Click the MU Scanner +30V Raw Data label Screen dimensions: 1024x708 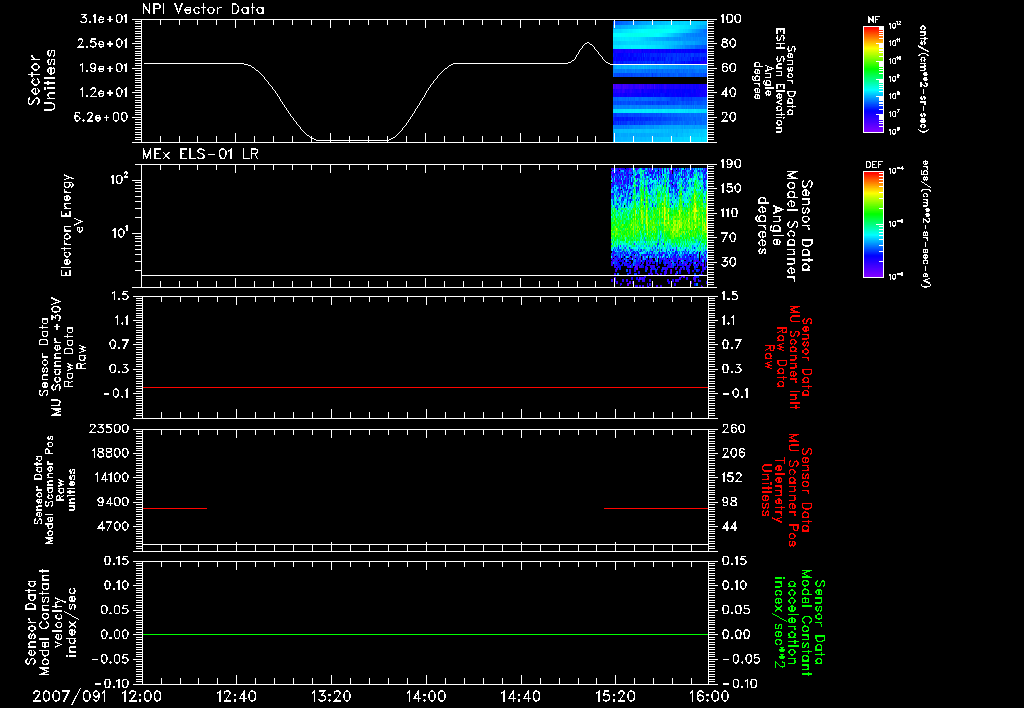(63, 357)
